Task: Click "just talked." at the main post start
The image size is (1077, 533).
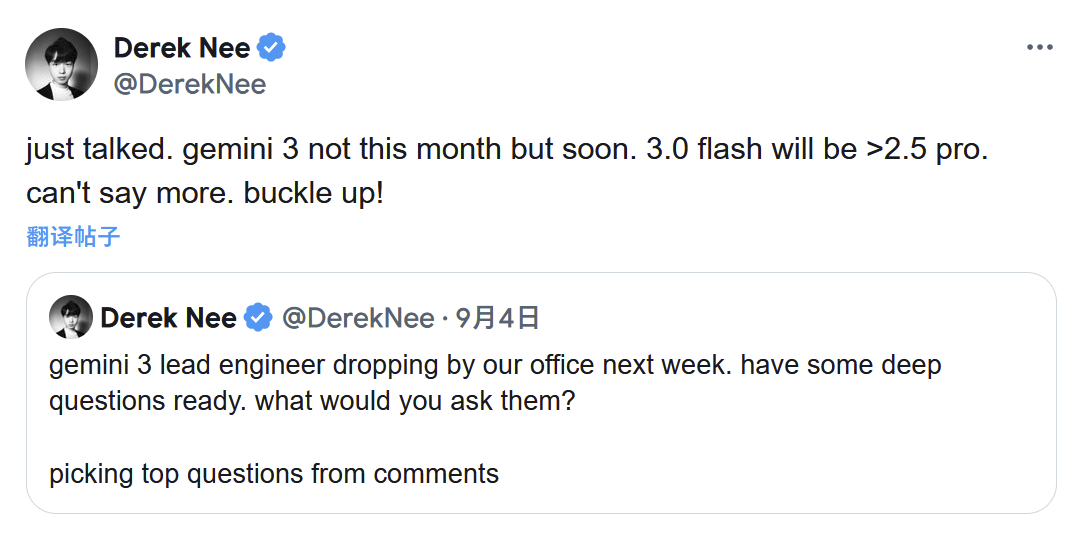Action: click(92, 150)
